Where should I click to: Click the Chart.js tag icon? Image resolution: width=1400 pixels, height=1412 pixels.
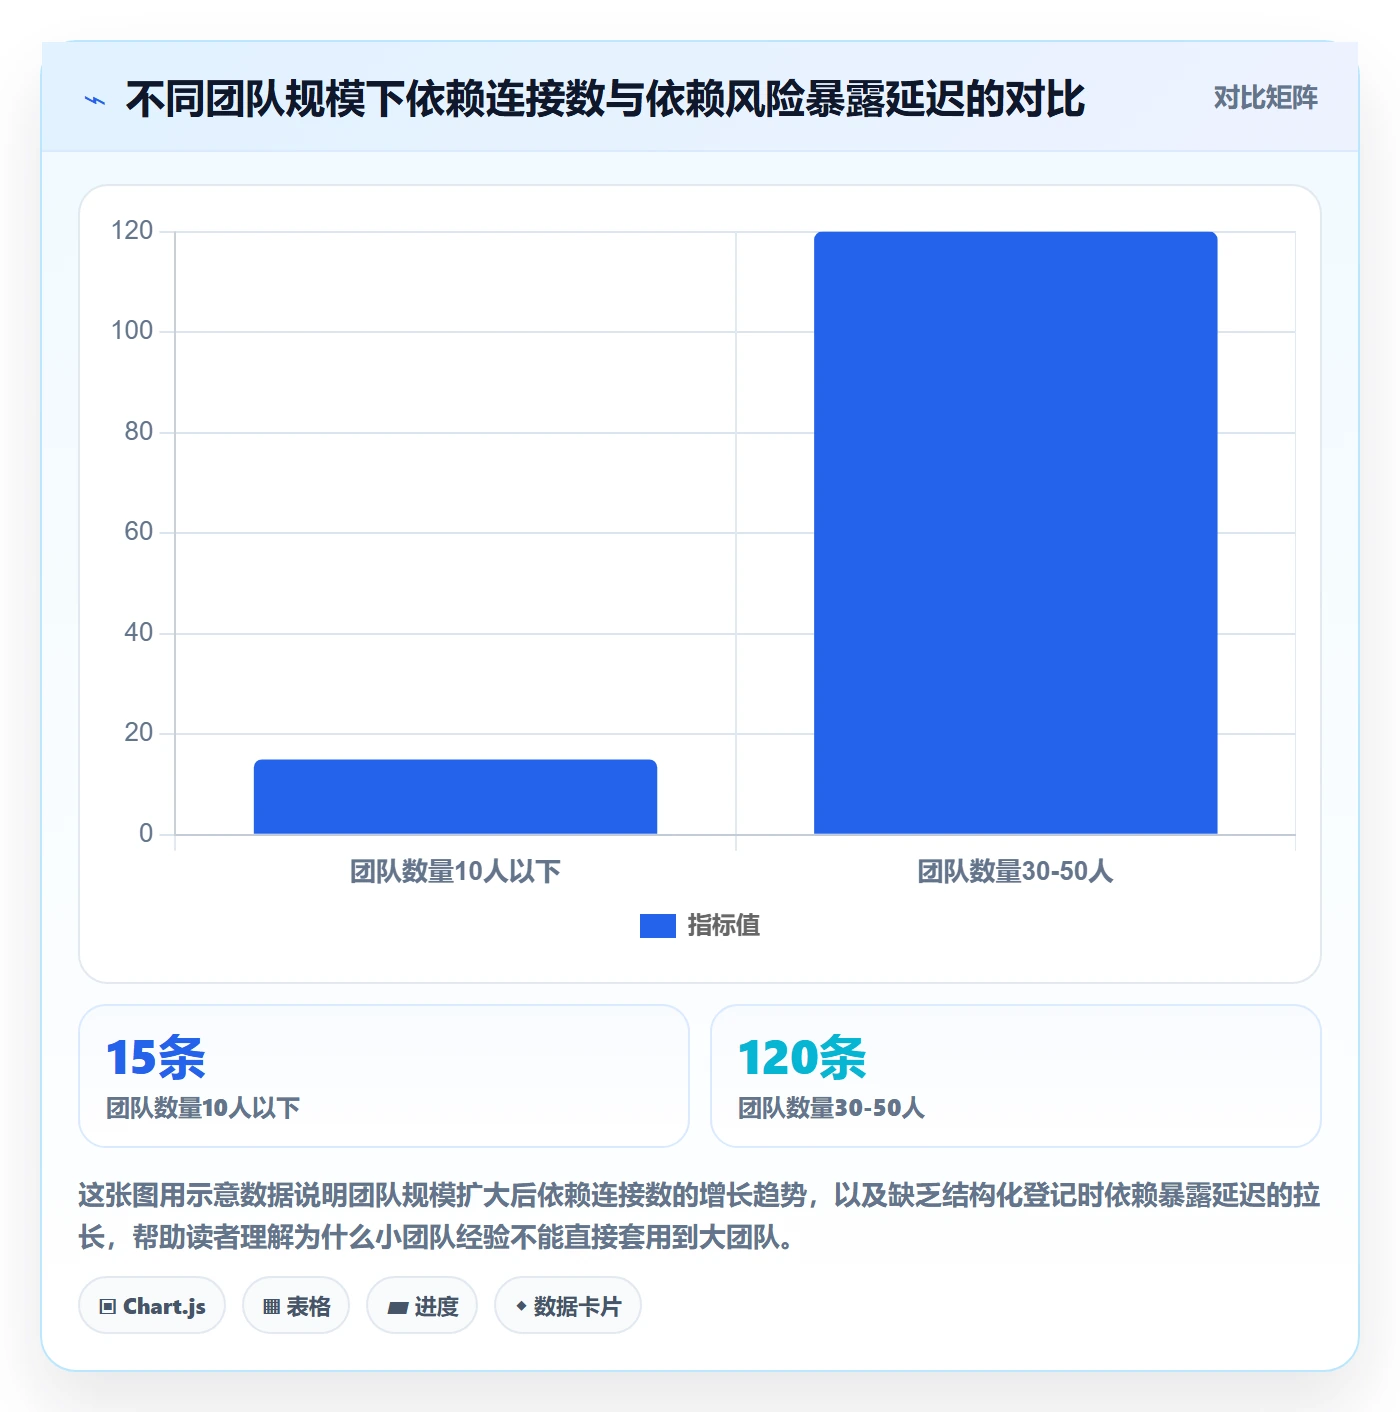point(108,1307)
